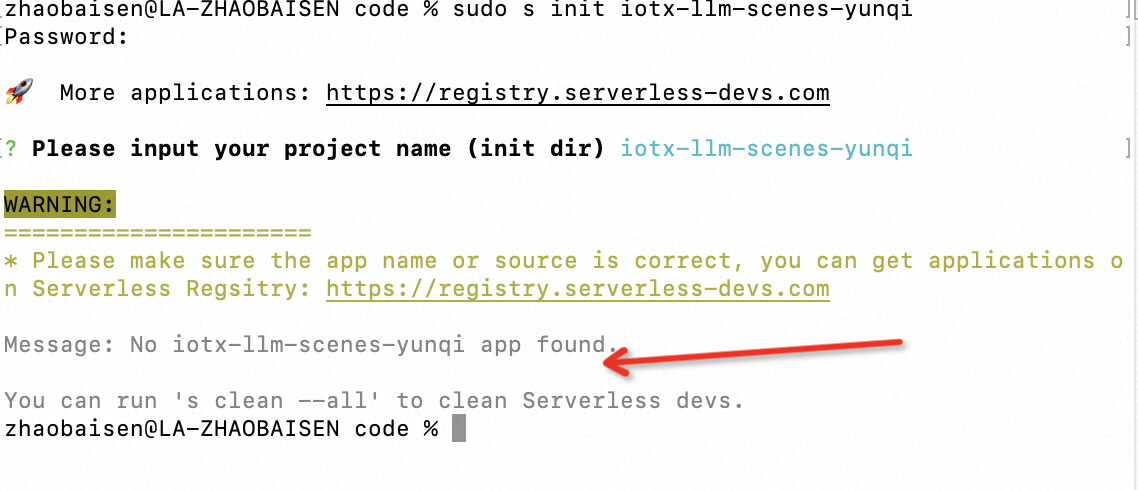The height and width of the screenshot is (490, 1138).
Task: Click the rocket emoji before More applications
Action: (20, 93)
